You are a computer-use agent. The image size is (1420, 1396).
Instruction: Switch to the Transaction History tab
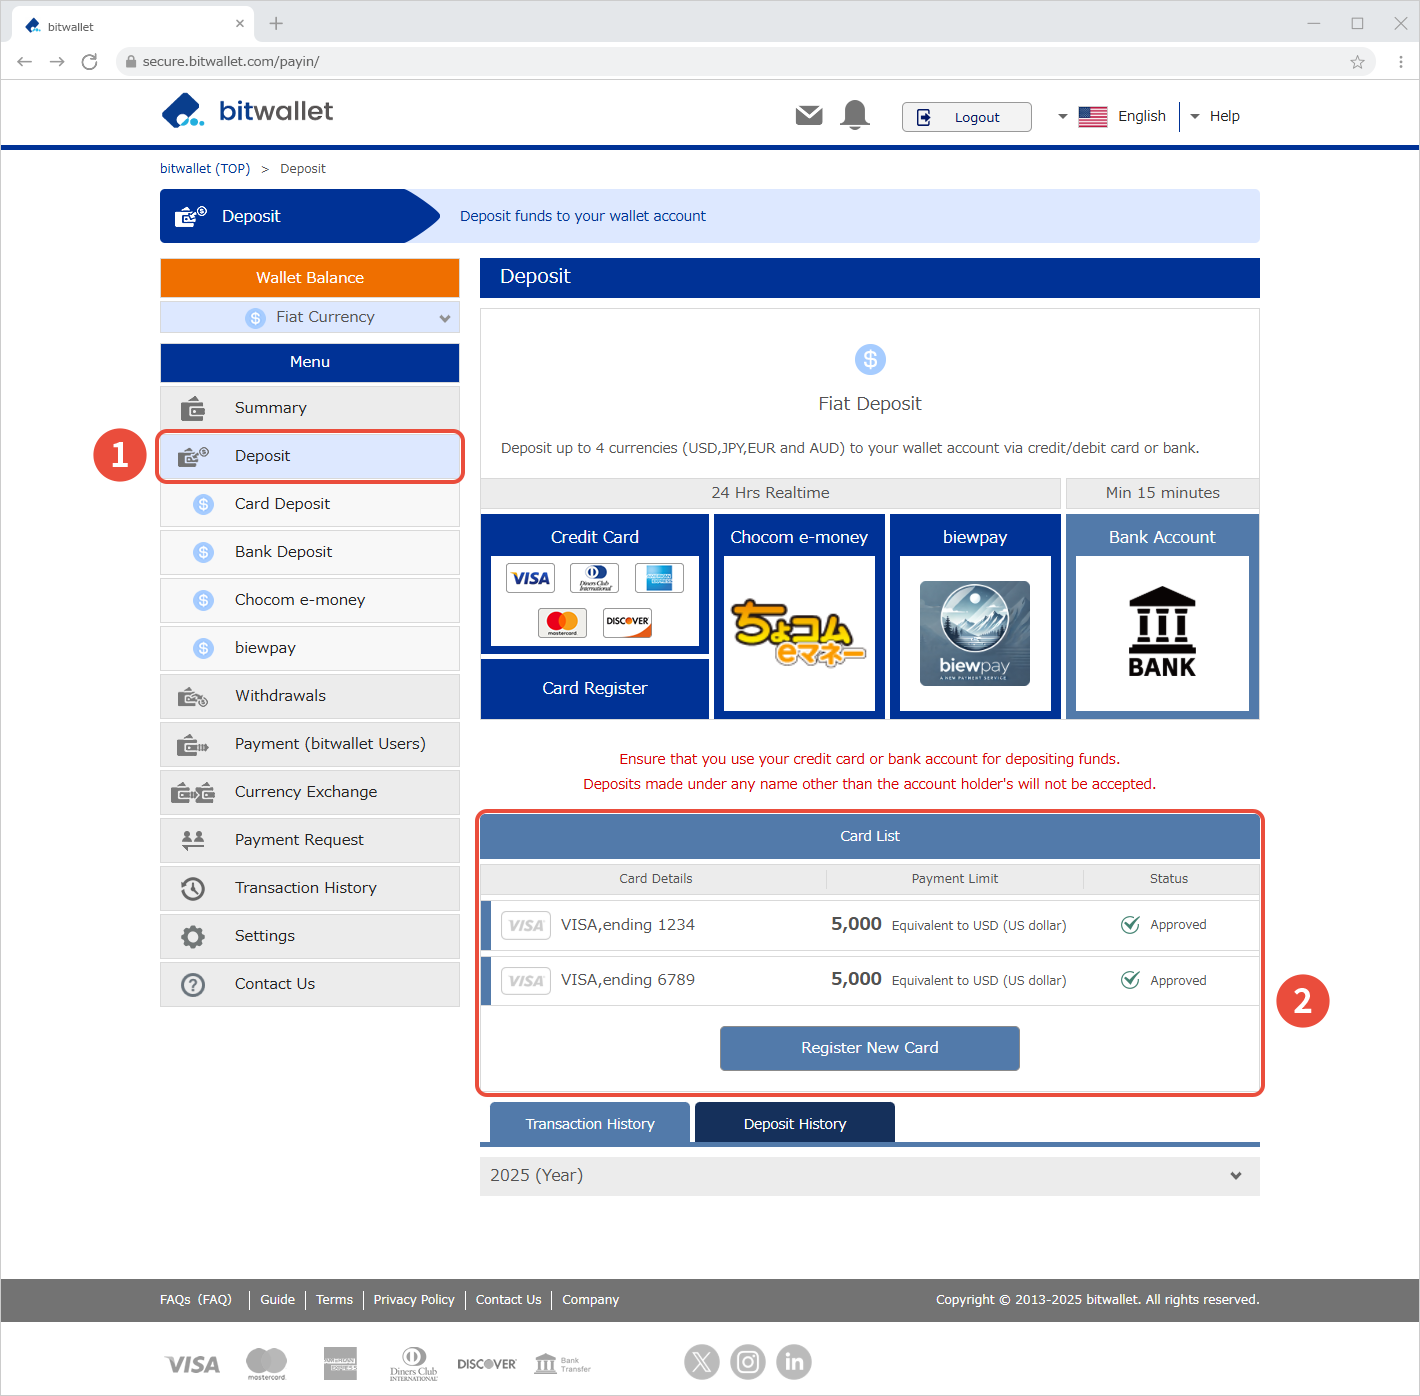point(590,1124)
